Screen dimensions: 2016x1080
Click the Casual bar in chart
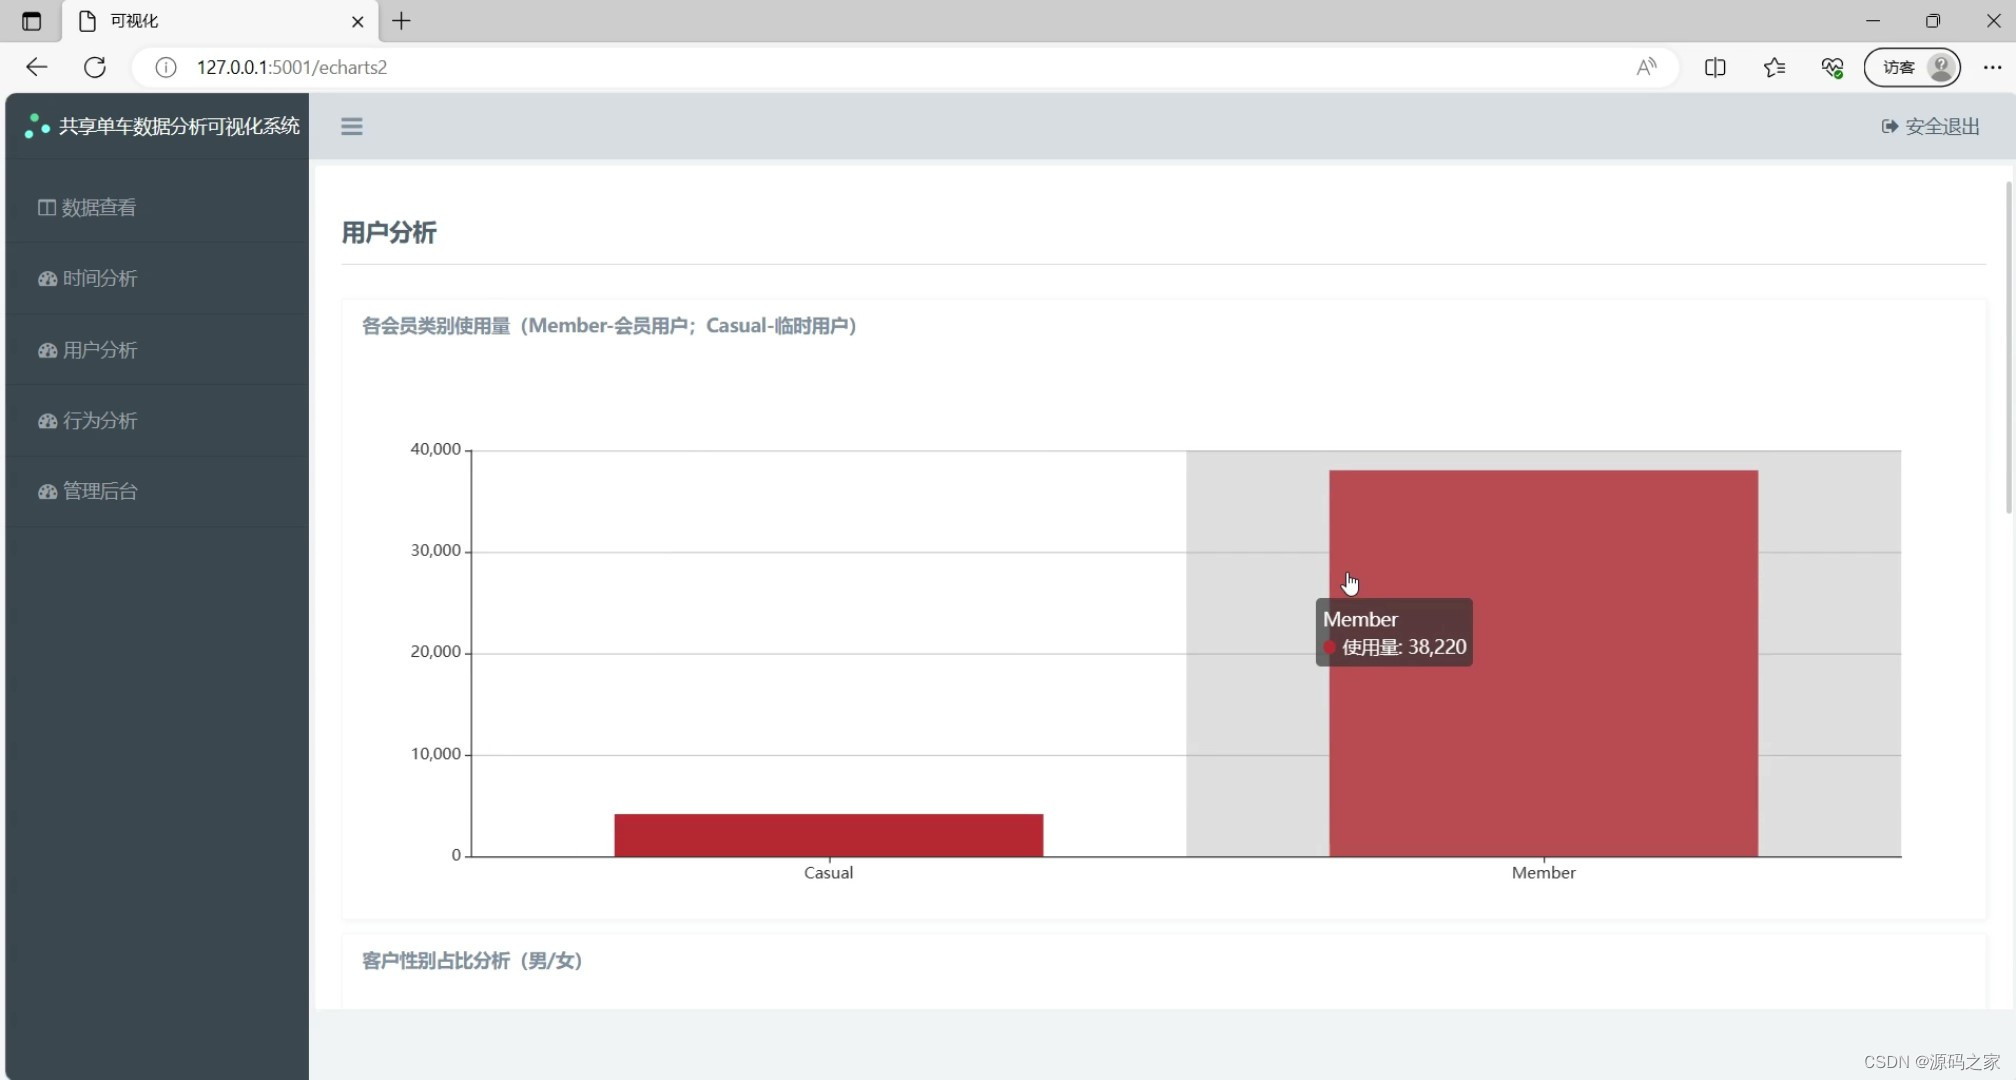point(828,835)
